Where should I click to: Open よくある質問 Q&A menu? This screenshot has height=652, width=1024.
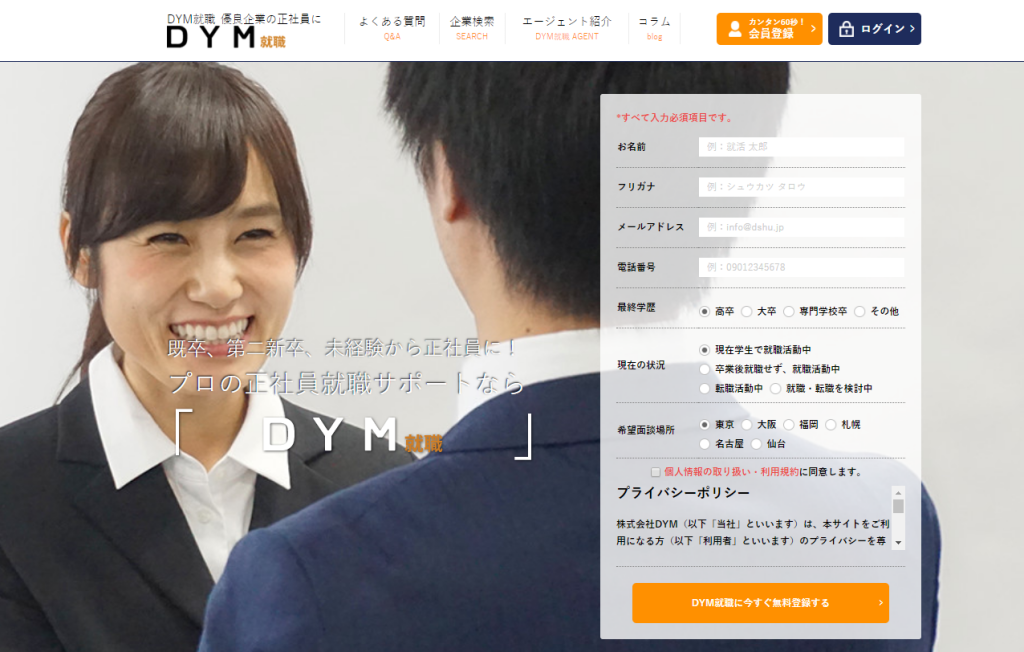pyautogui.click(x=392, y=28)
